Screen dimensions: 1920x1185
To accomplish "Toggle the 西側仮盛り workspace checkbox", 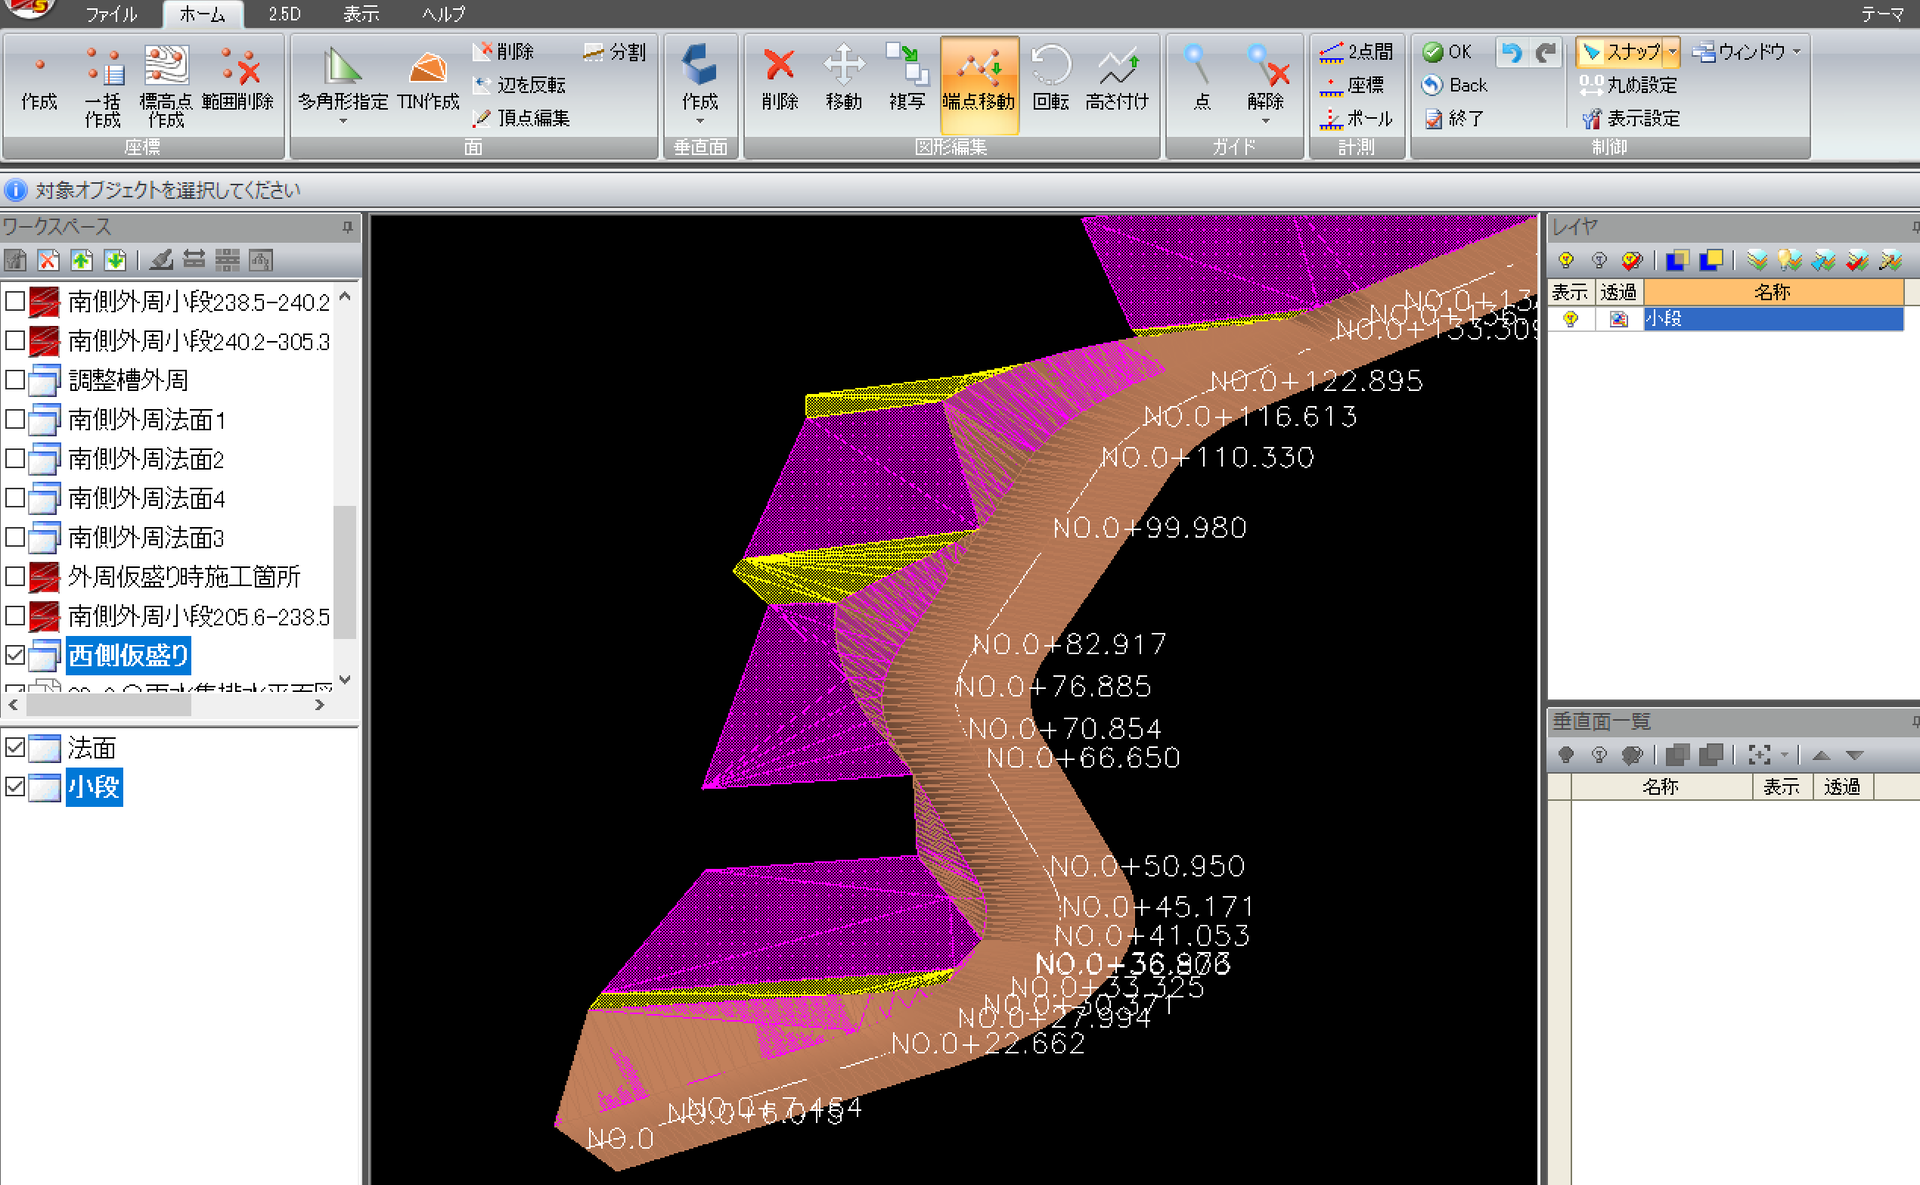I will [15, 655].
